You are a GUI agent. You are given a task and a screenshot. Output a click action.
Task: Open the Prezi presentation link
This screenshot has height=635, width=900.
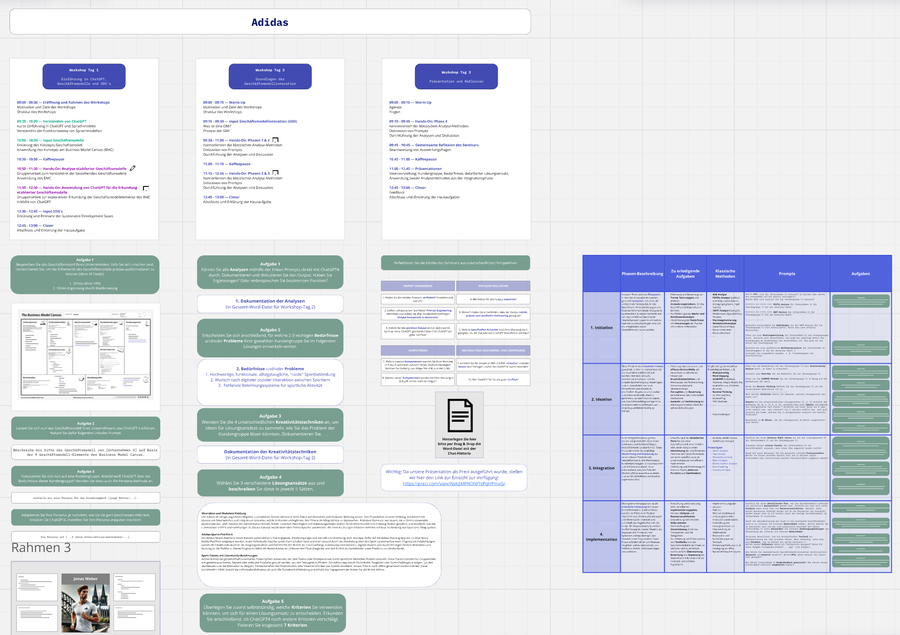pyautogui.click(x=453, y=483)
